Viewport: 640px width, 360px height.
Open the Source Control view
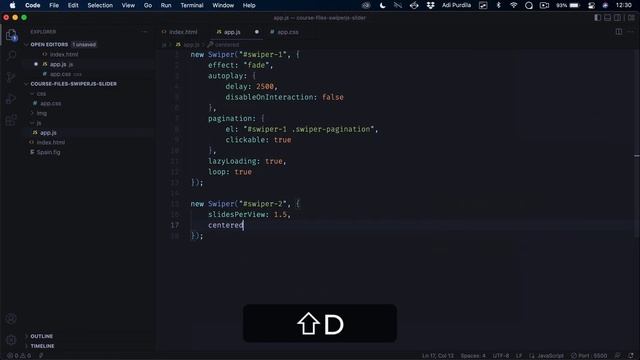[11, 77]
